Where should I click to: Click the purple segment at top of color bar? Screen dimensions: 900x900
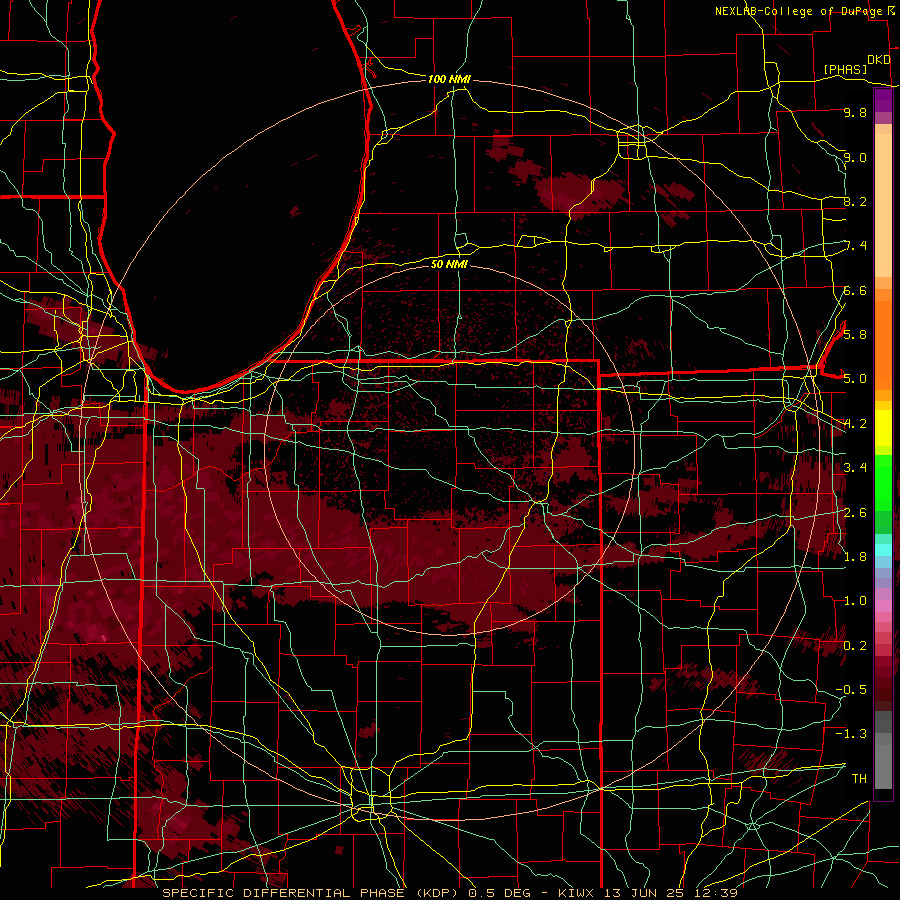[x=883, y=101]
